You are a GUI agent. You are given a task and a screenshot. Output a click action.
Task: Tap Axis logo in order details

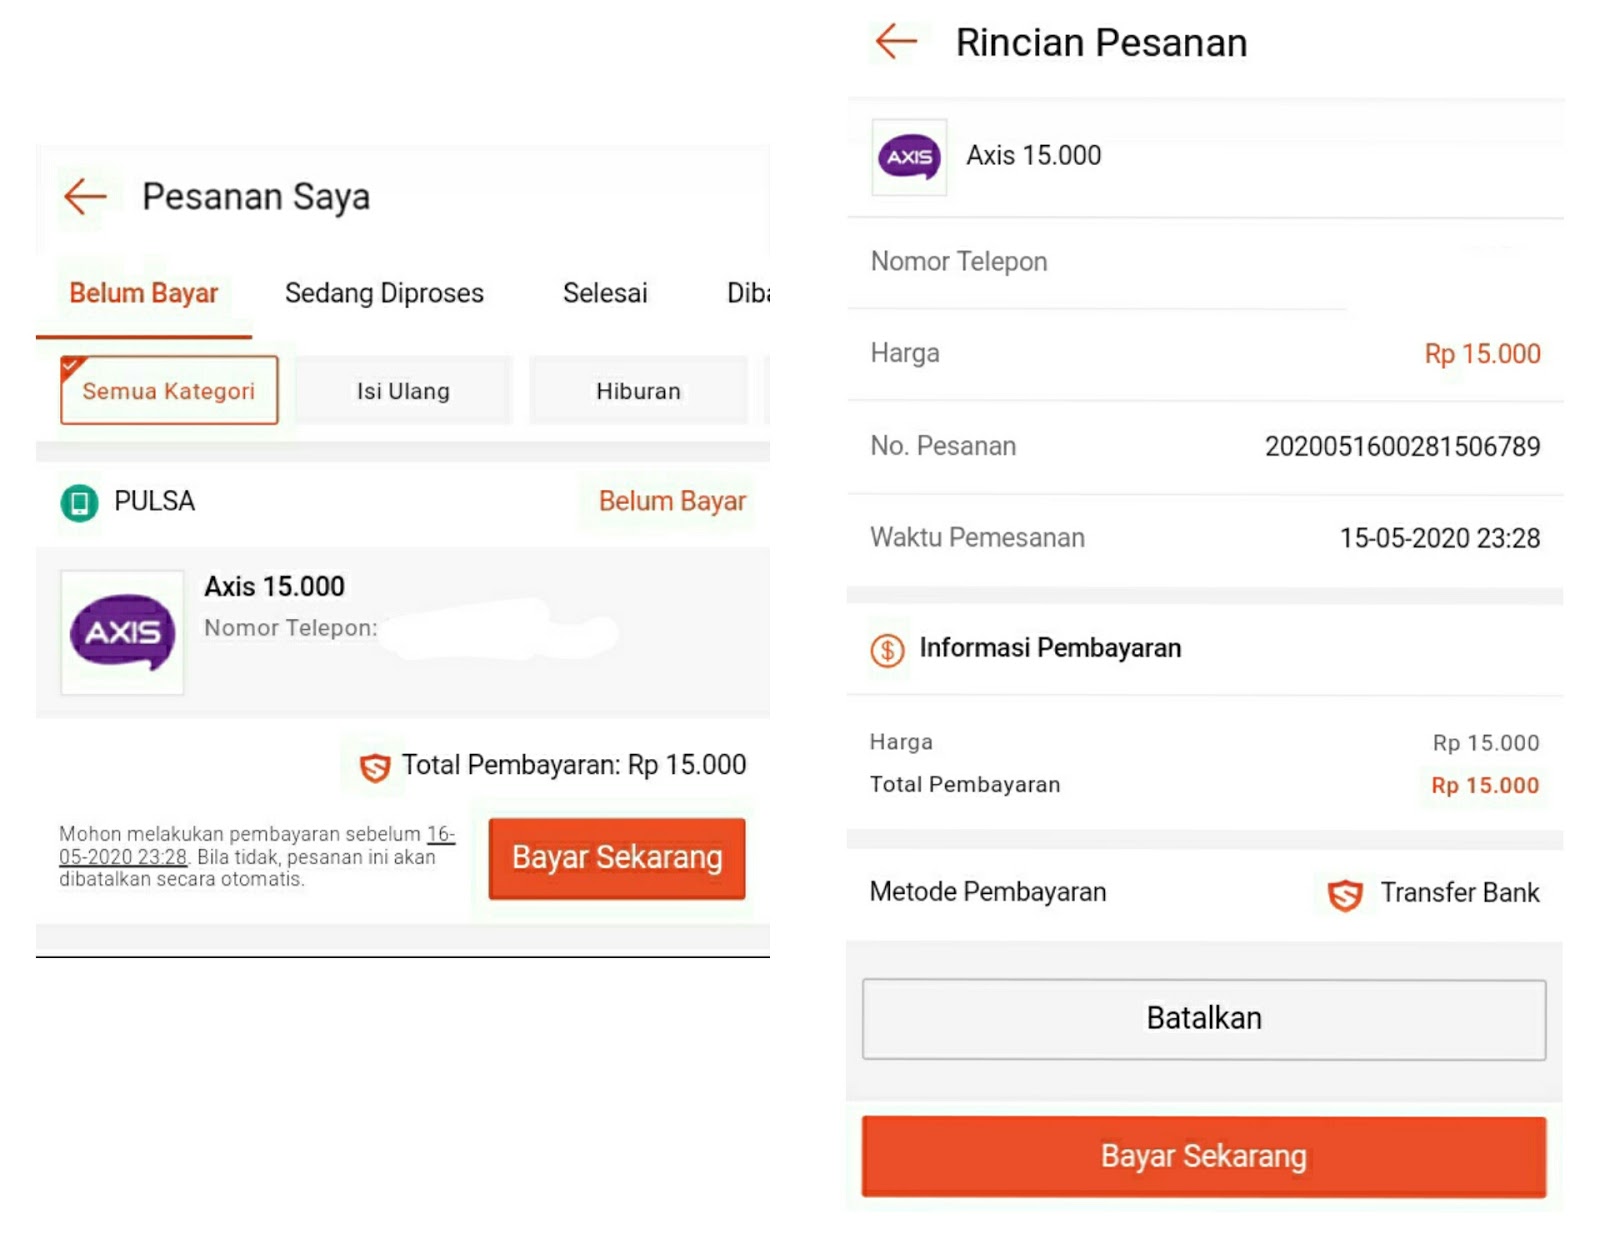[909, 157]
